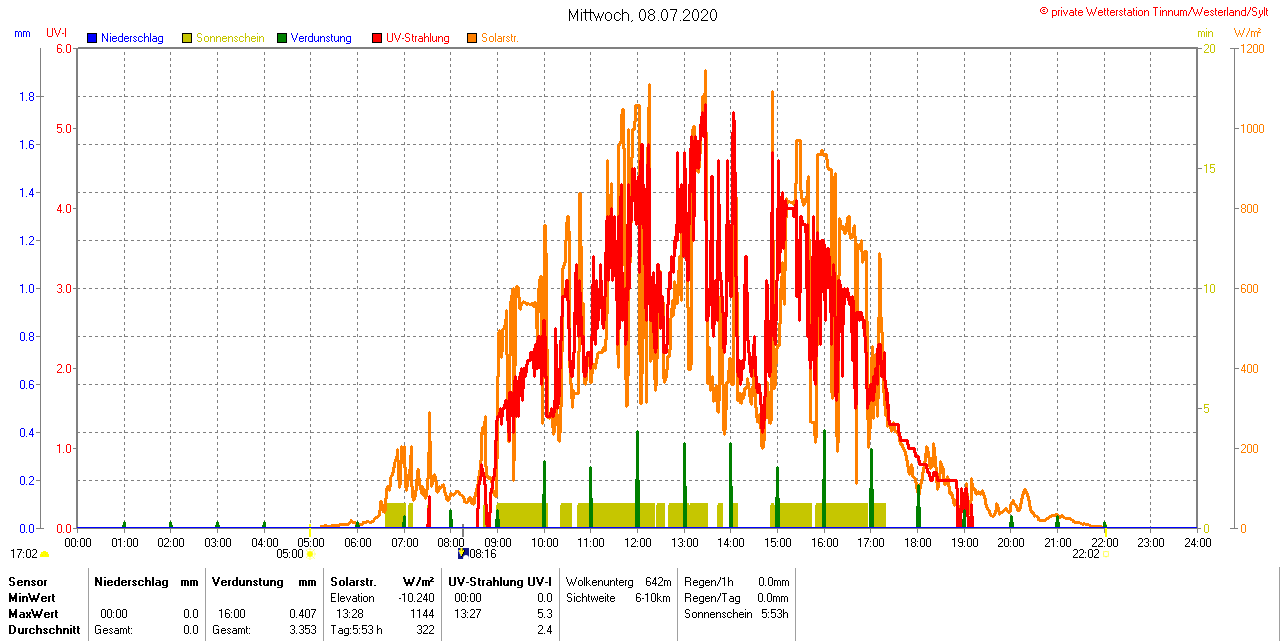
Task: Click the blue moon icon beside 08:16
Action: coord(463,553)
